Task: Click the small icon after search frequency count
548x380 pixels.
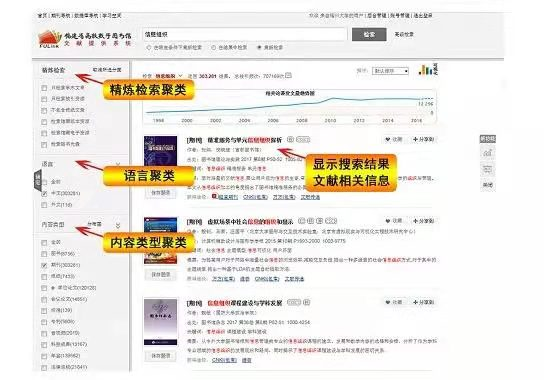Action: [x=288, y=75]
